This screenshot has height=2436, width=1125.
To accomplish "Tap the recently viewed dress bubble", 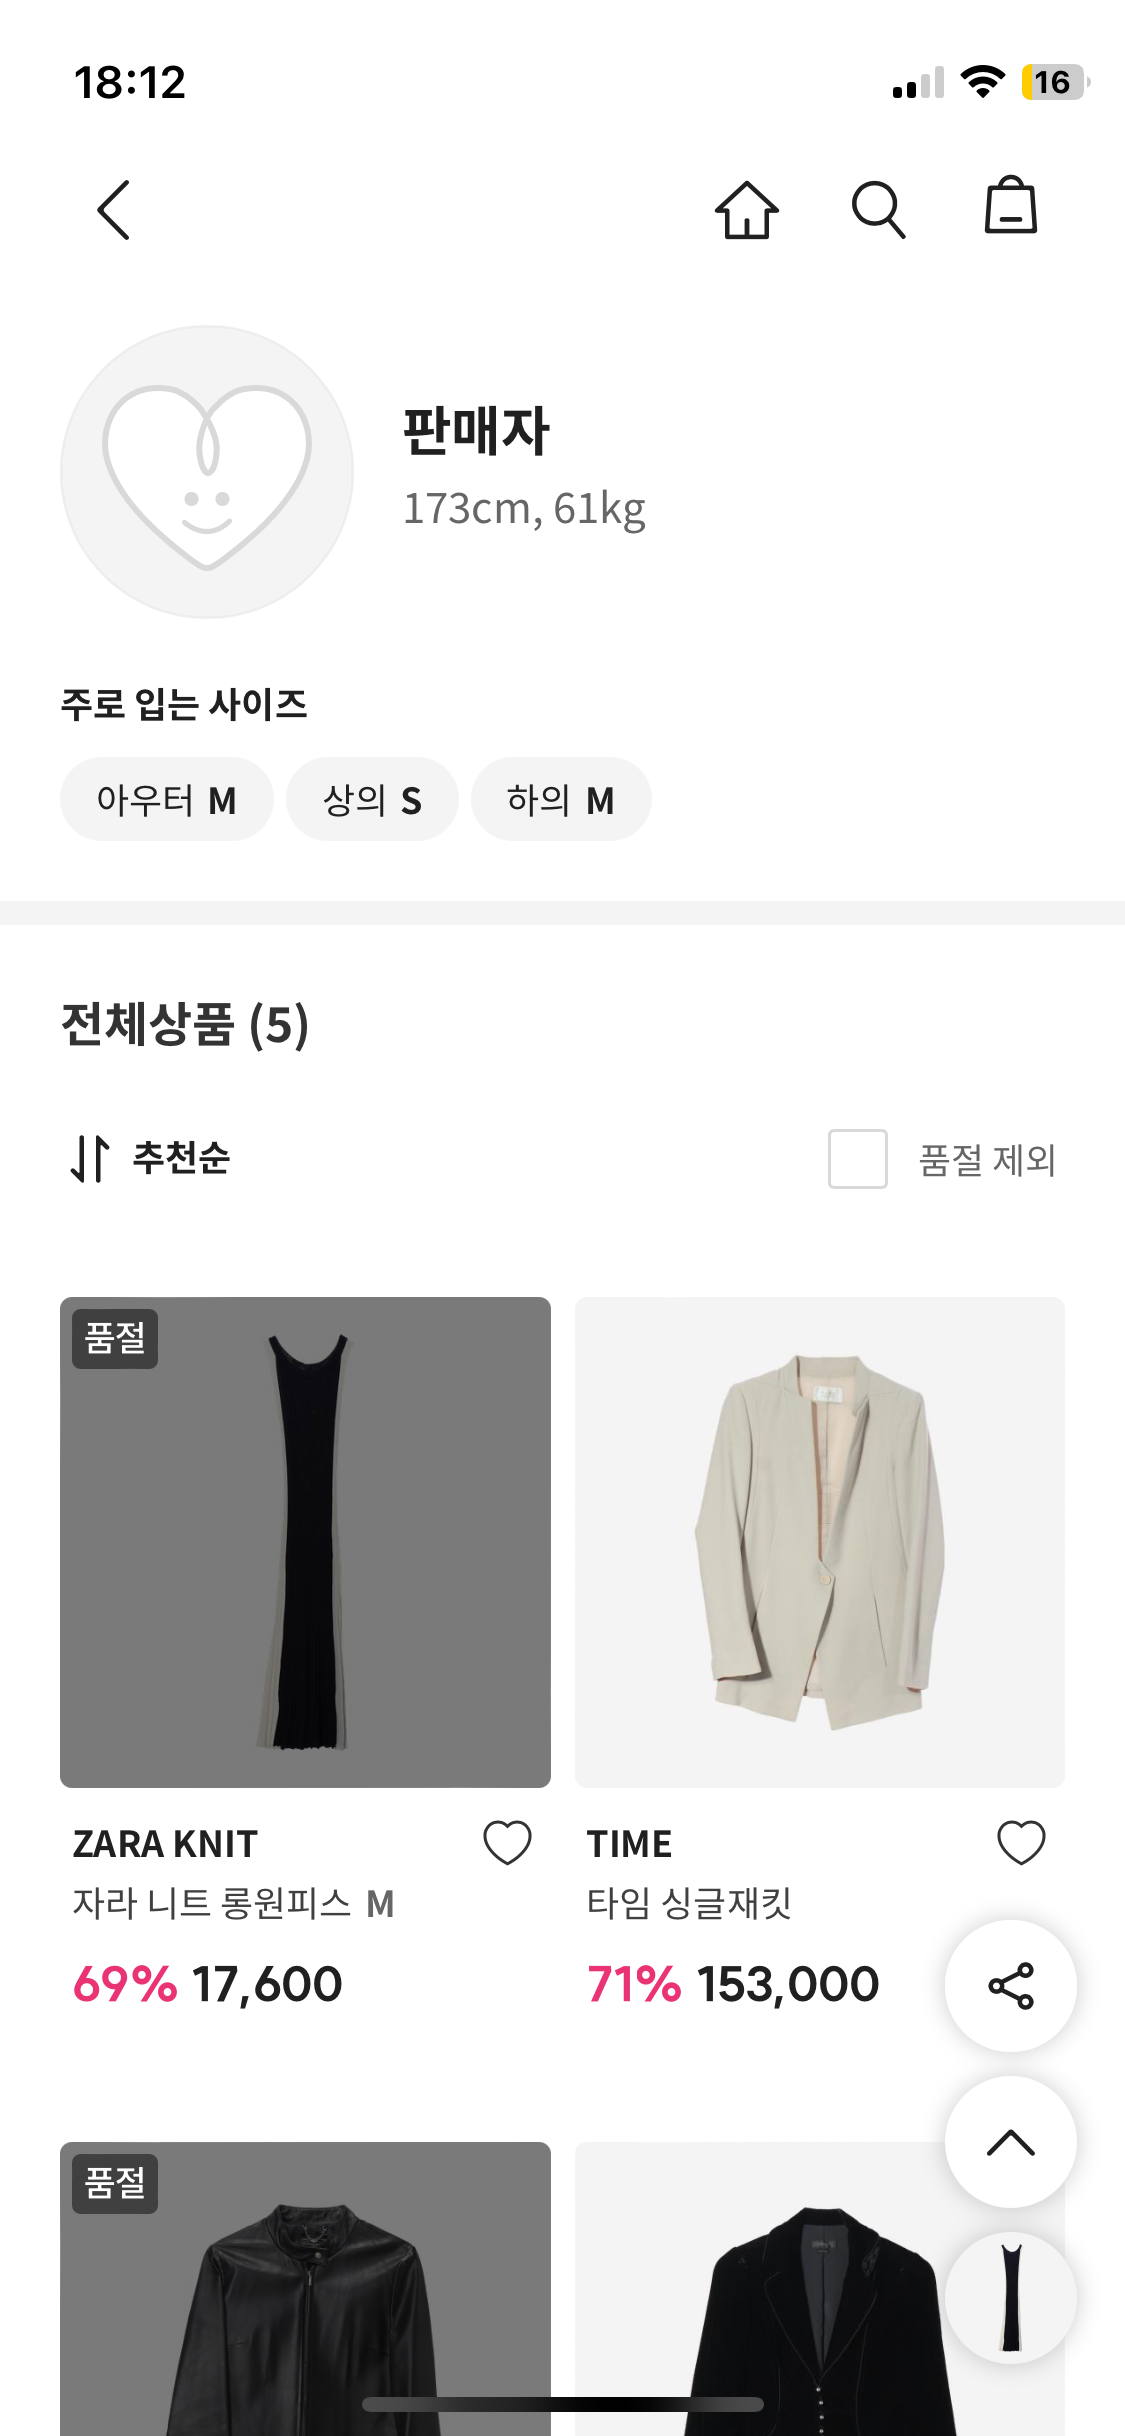I will coord(1010,2298).
